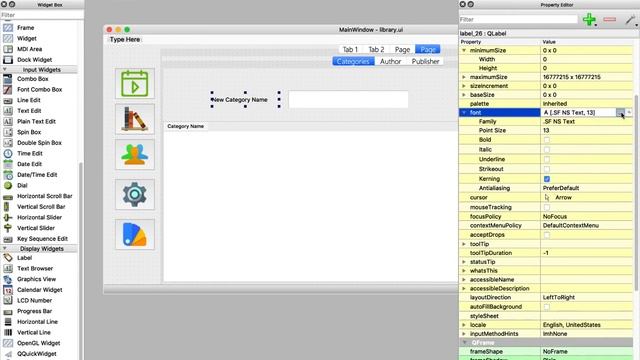This screenshot has height=360, width=640.
Task: Expand the locale property
Action: 464,325
